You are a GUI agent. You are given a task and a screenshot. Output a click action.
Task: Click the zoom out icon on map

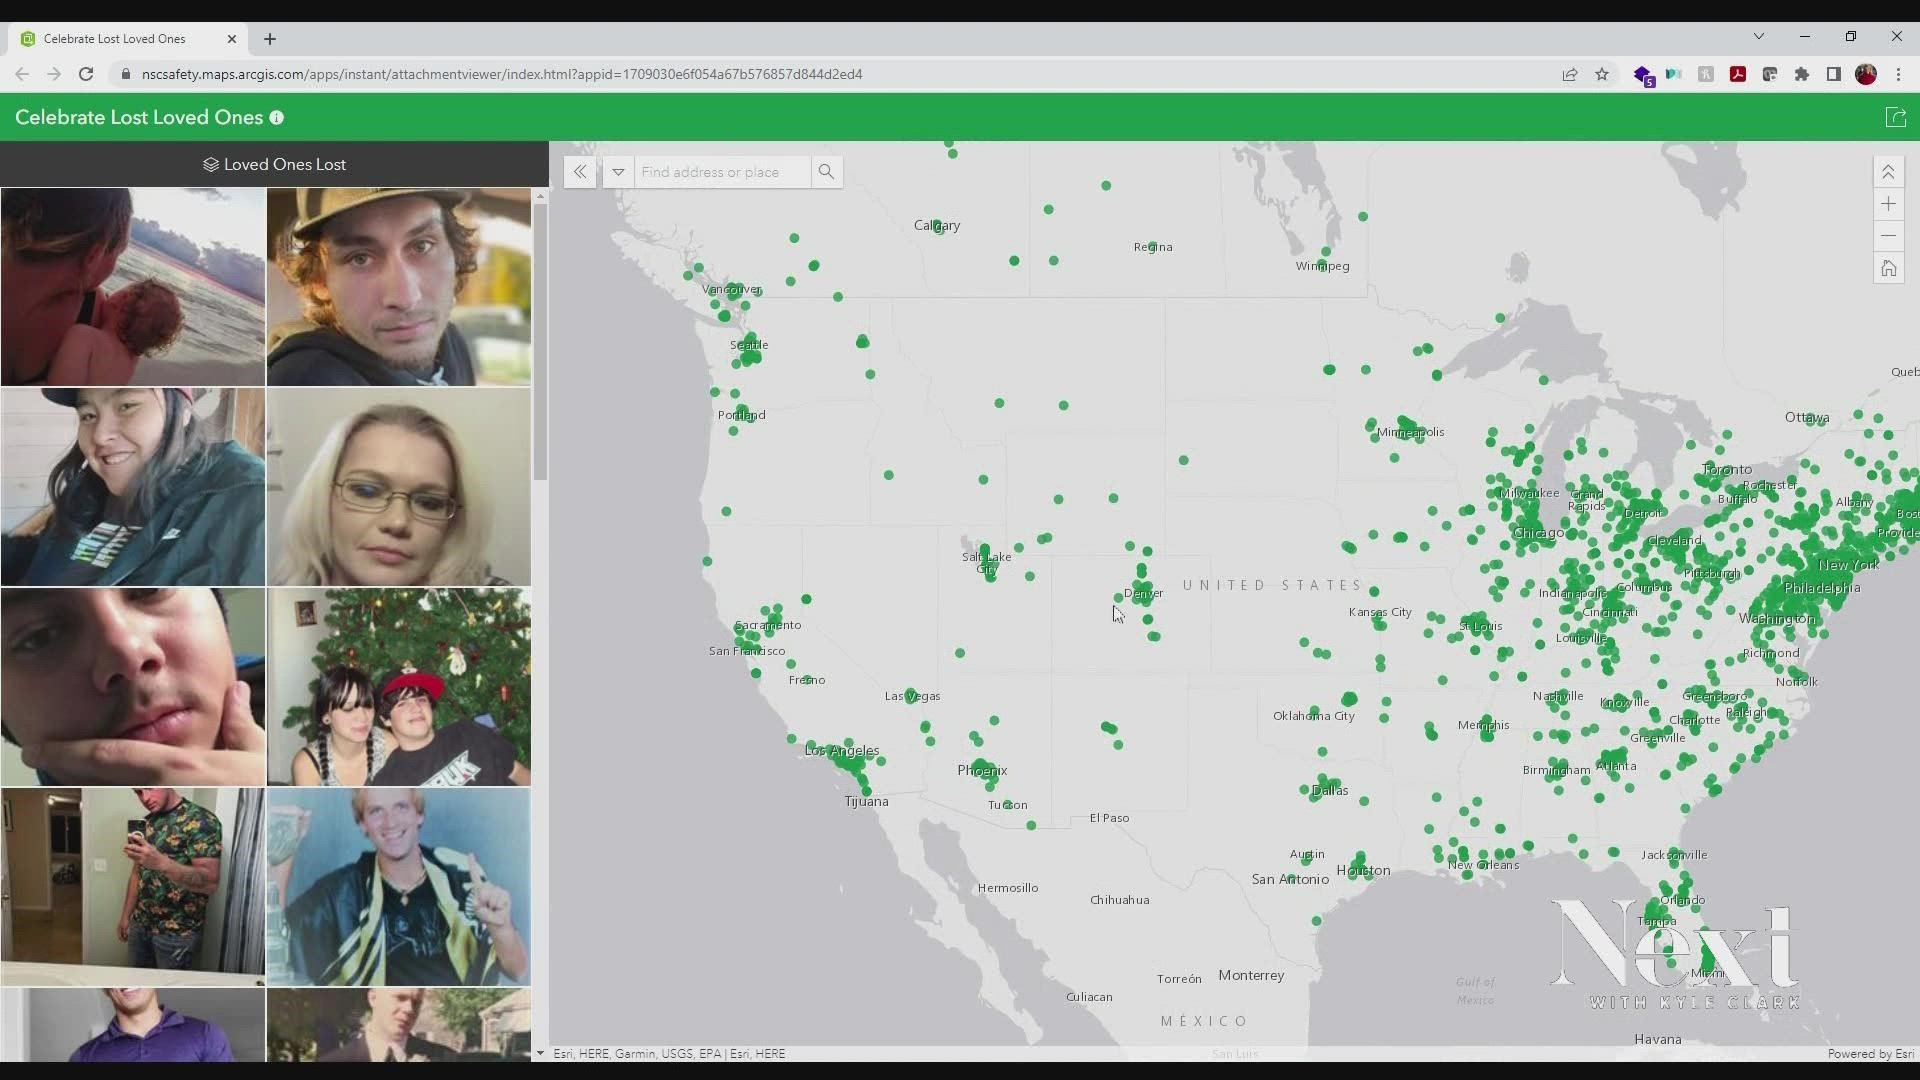coord(1890,235)
